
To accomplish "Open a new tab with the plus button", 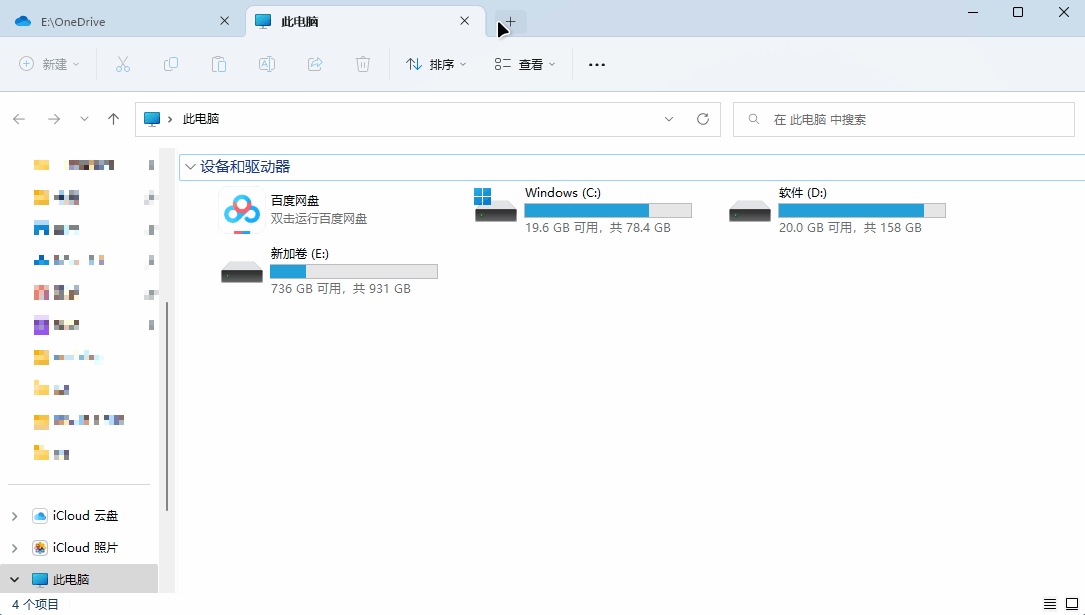I will tap(509, 22).
